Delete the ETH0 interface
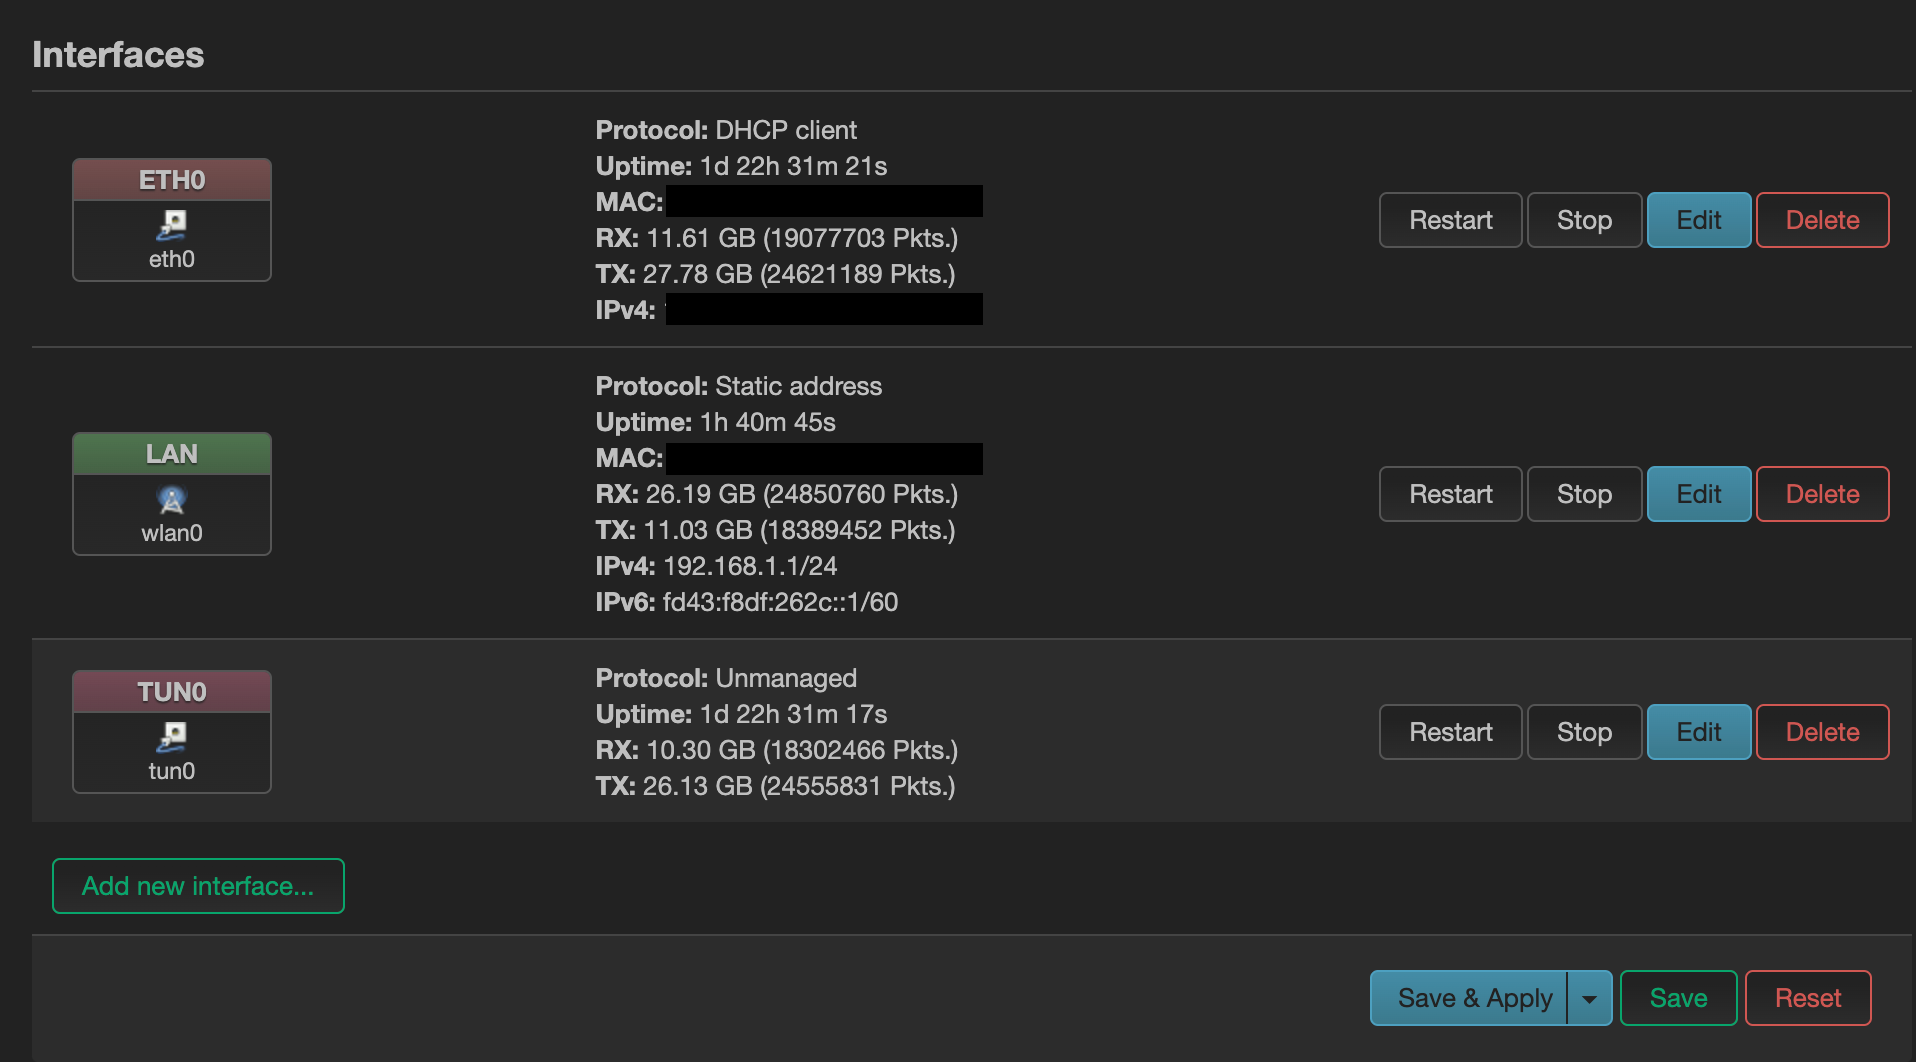 (x=1822, y=220)
